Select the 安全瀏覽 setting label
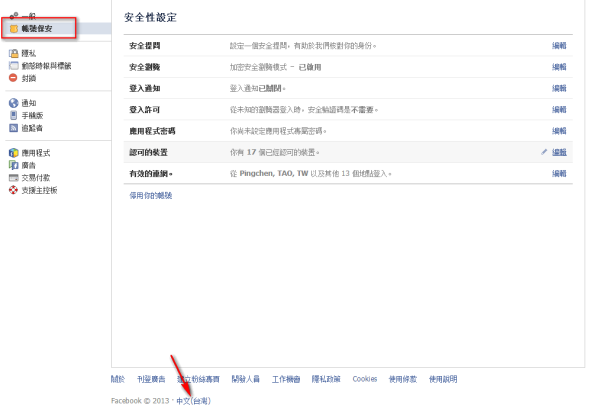This screenshot has height=414, width=600. tap(145, 67)
